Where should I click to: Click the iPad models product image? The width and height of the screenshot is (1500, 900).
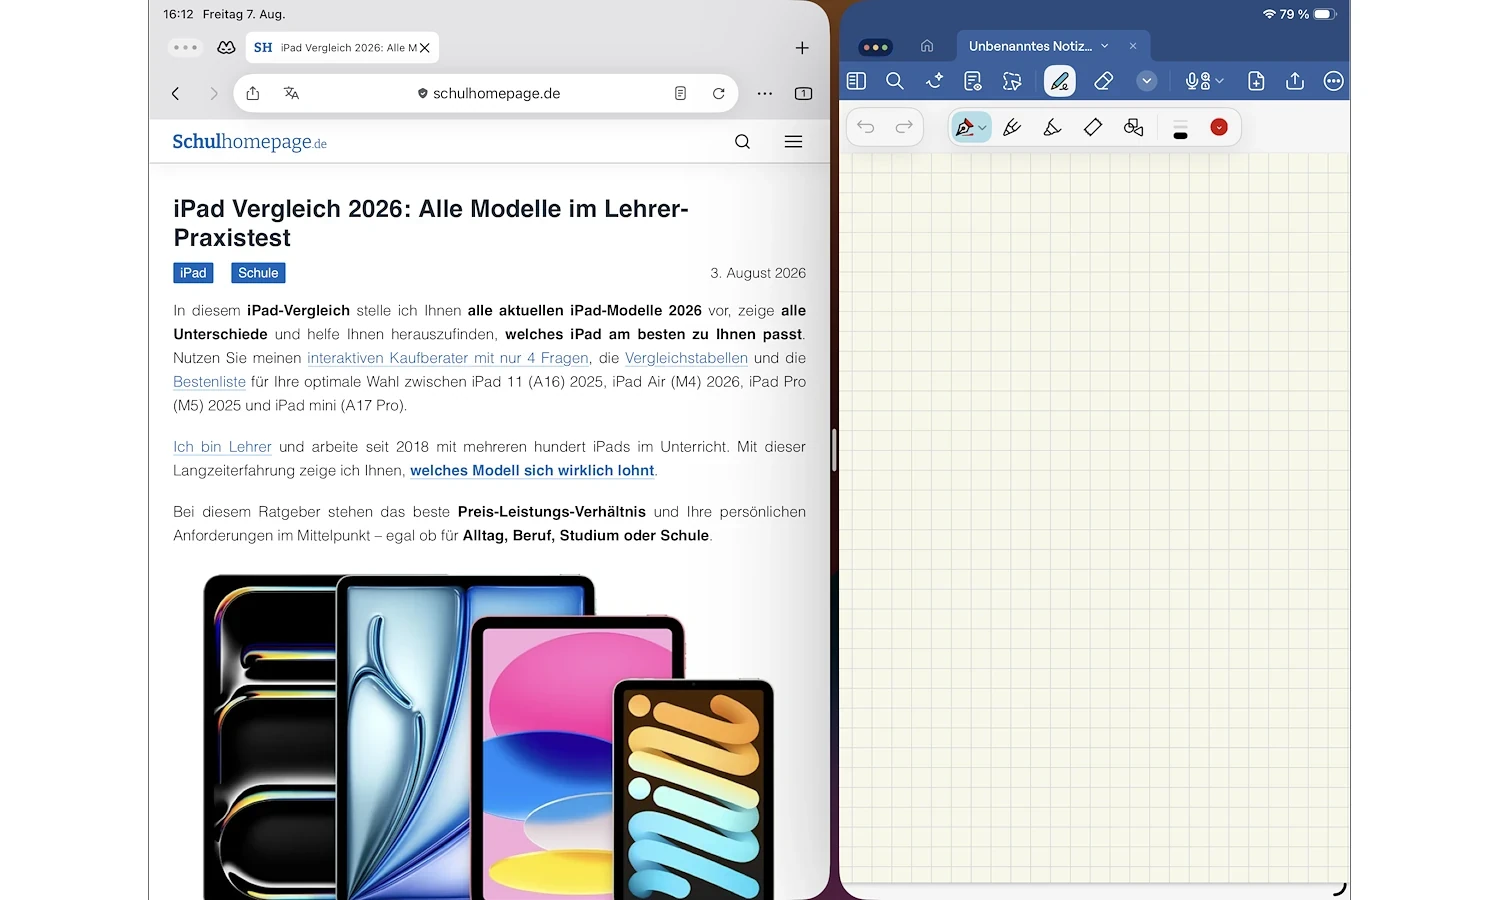489,737
